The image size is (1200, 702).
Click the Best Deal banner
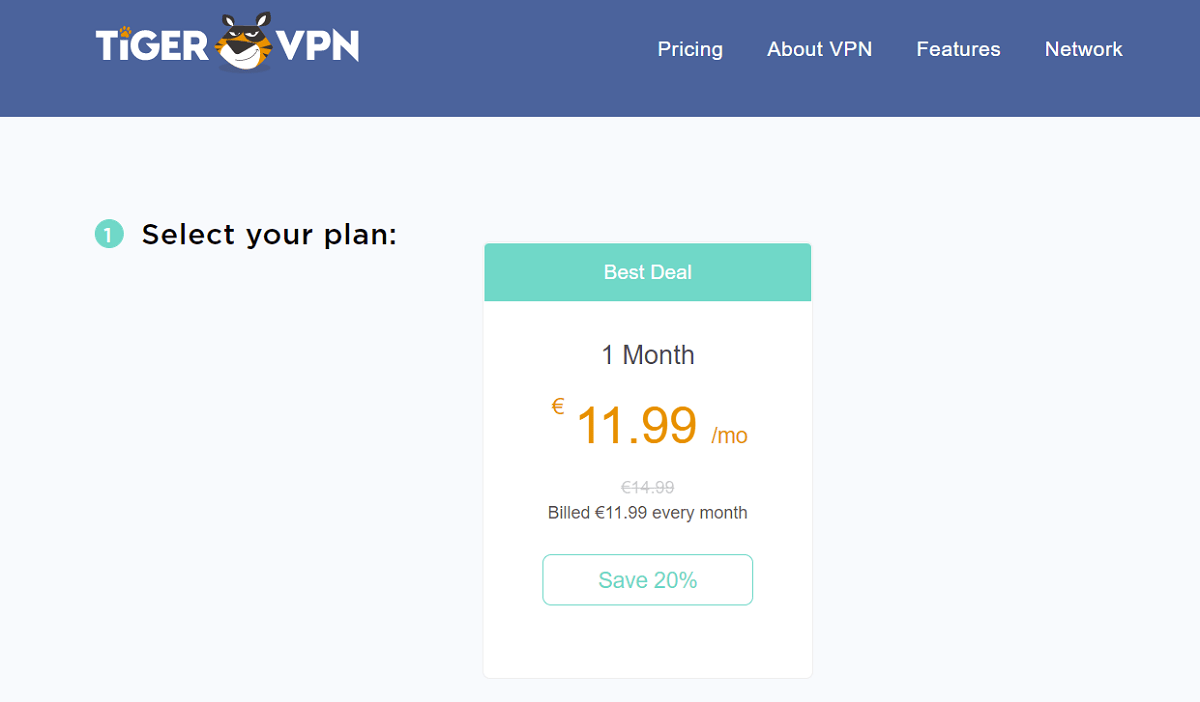click(647, 271)
